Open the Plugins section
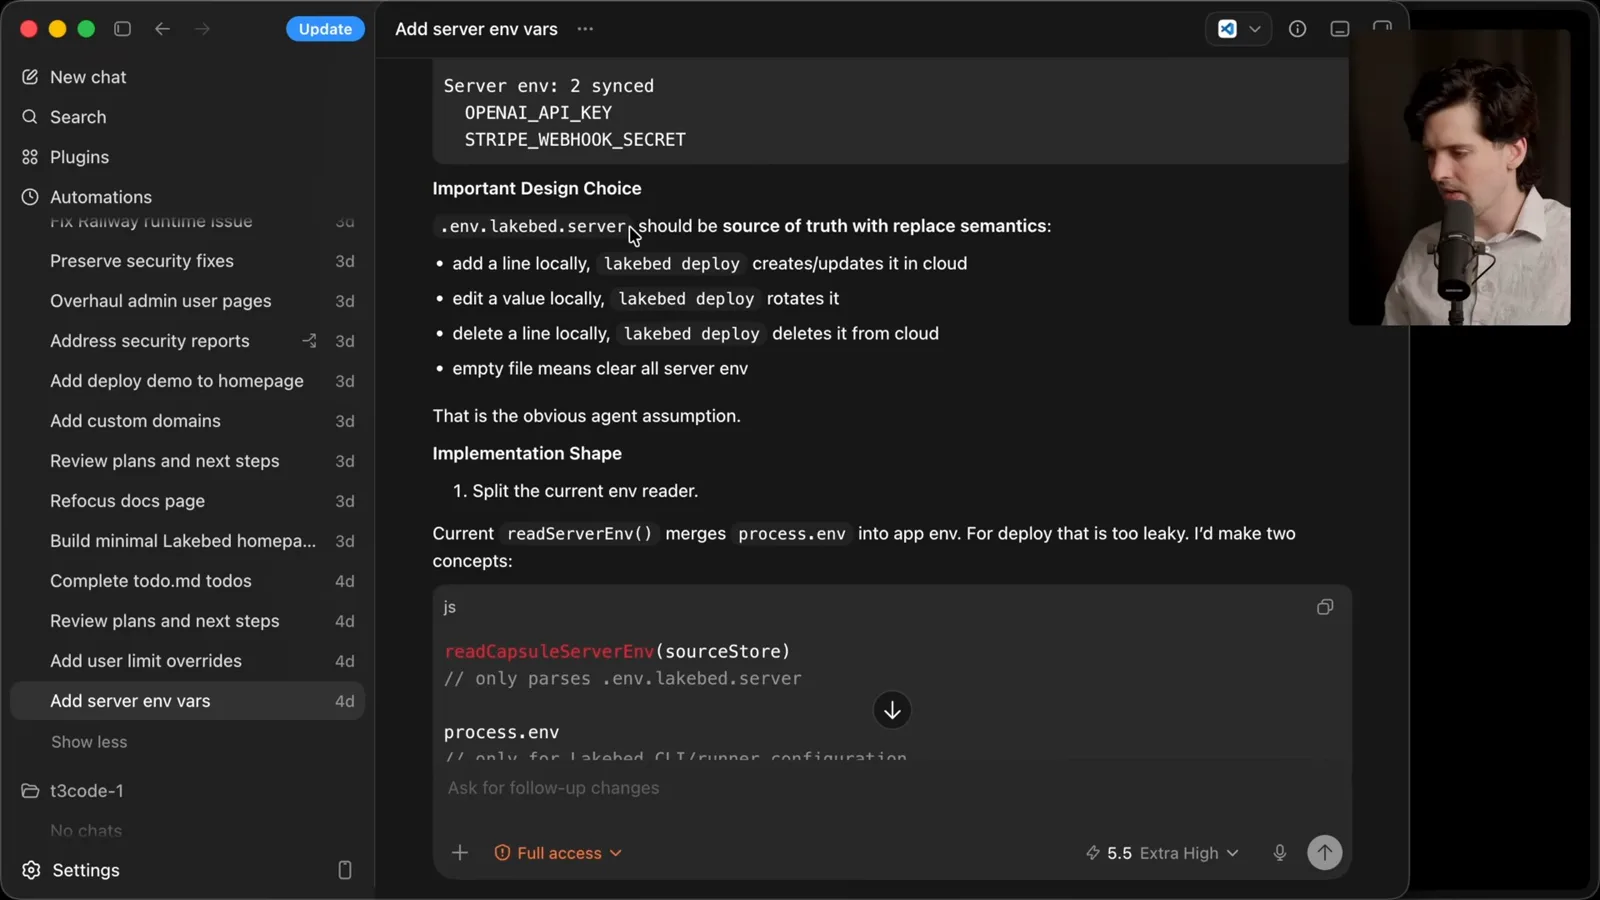The image size is (1600, 900). pyautogui.click(x=187, y=157)
